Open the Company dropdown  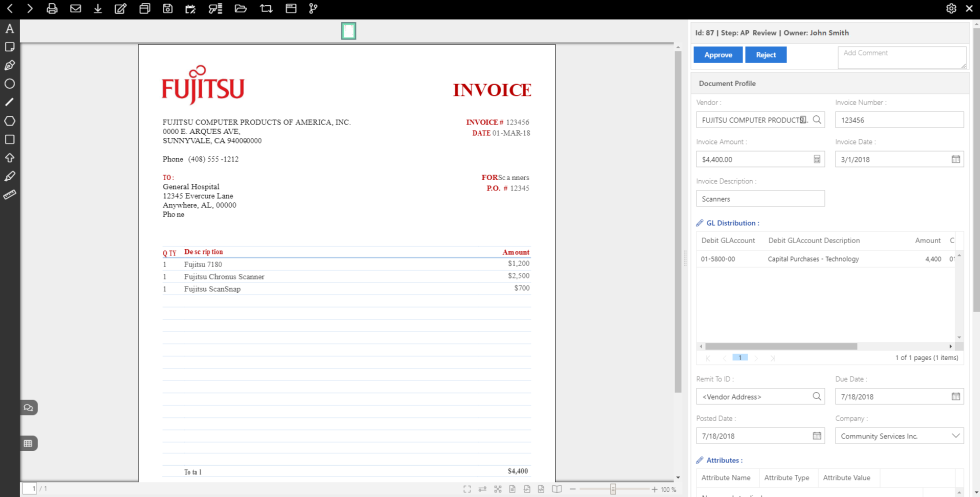[955, 436]
